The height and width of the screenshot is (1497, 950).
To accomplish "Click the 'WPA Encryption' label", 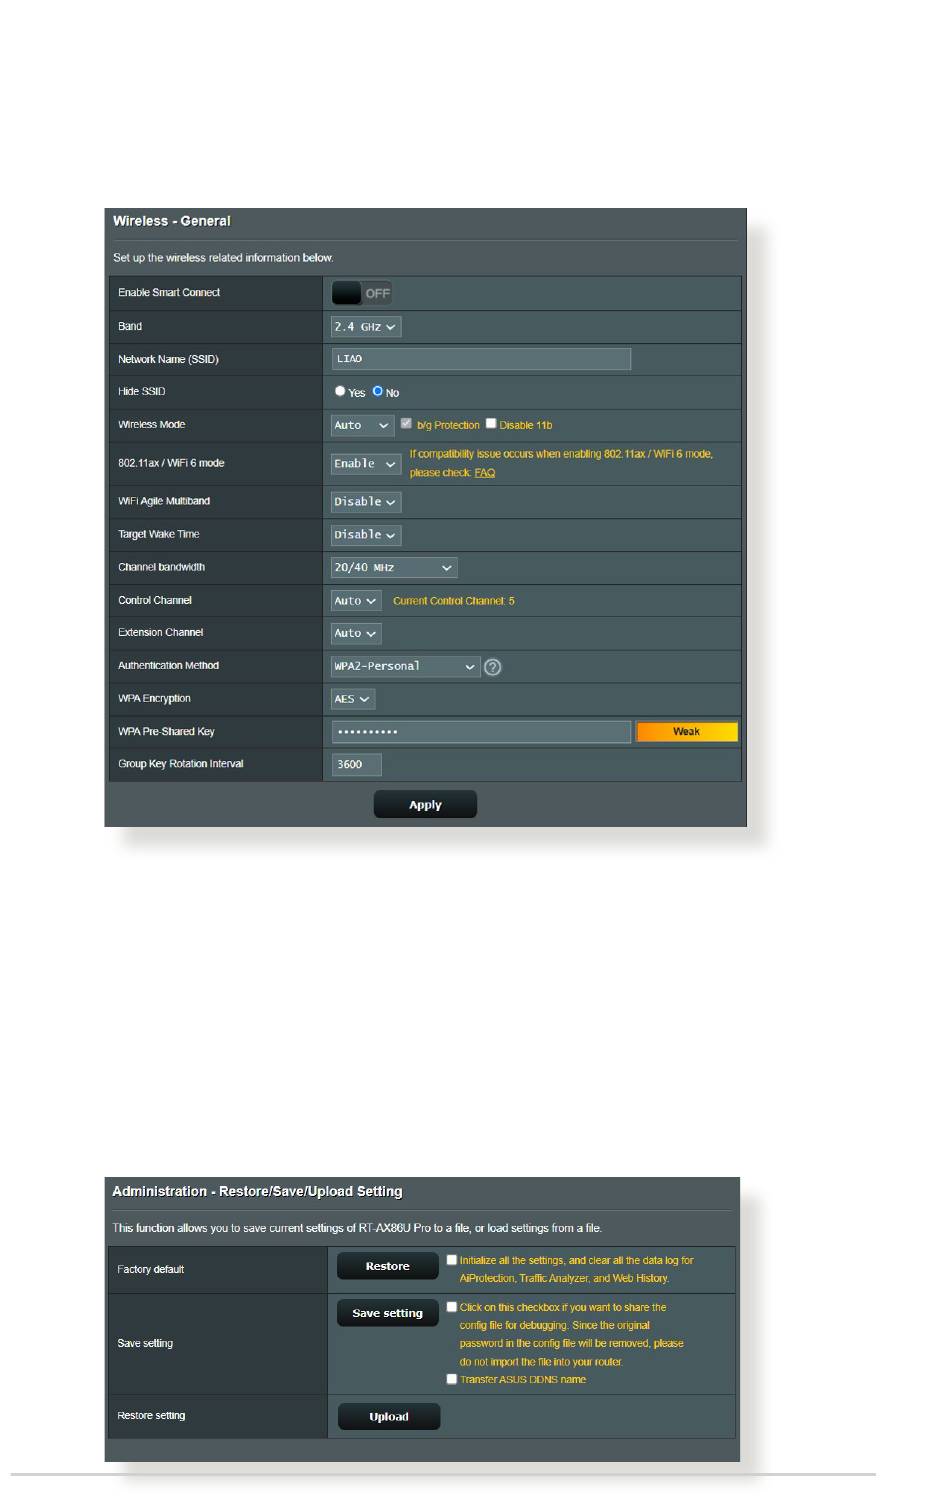I will (x=154, y=698).
